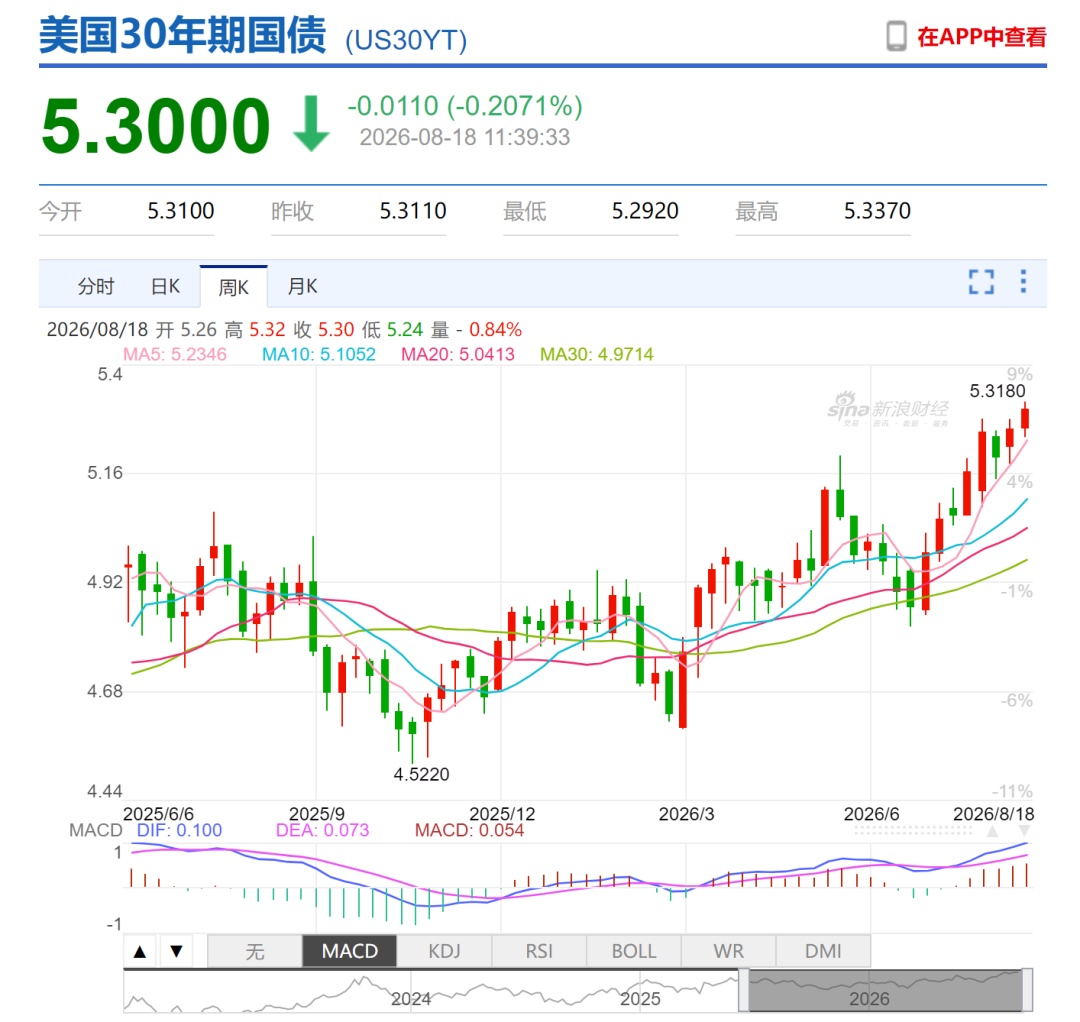1080x1022 pixels.
Task: Select the WR indicator button
Action: point(729,951)
